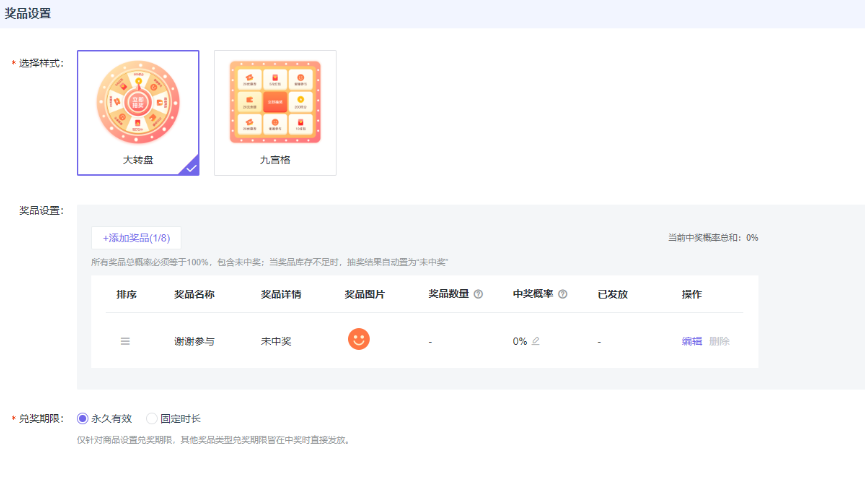Click 编辑 link for 谢谢参与 prize
The width and height of the screenshot is (865, 481).
[x=691, y=341]
